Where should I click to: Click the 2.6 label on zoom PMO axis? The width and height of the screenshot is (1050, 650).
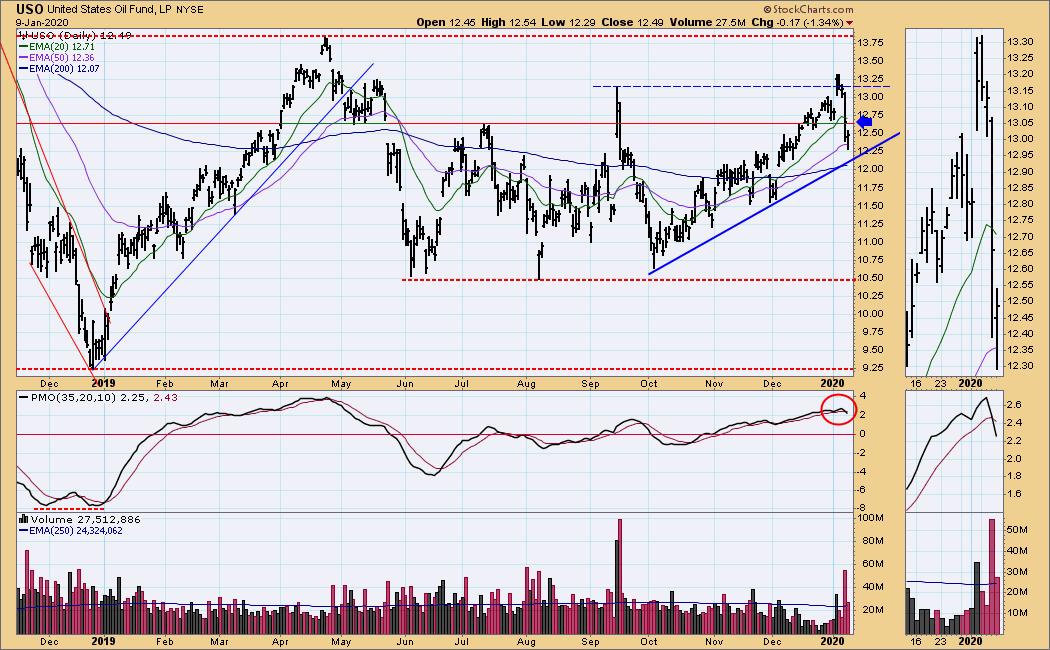point(1014,405)
